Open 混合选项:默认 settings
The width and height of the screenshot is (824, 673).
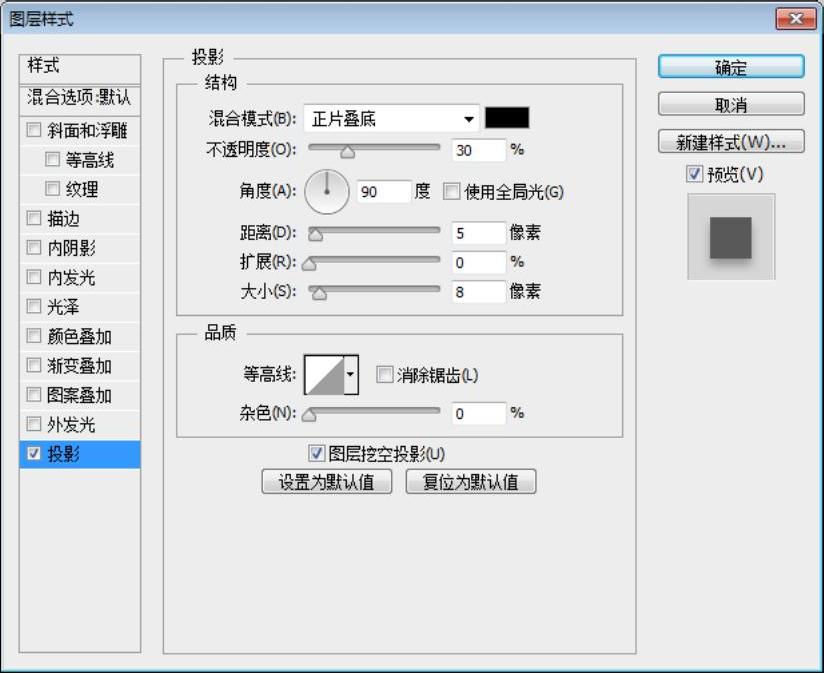pos(80,99)
